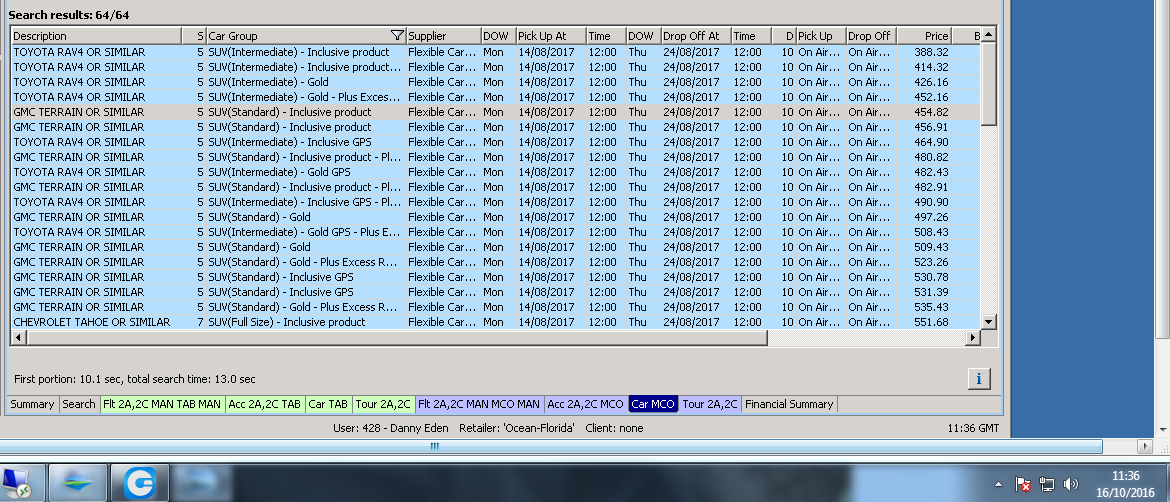1170x502 pixels.
Task: Select the row priced 535.43
Action: coord(495,307)
